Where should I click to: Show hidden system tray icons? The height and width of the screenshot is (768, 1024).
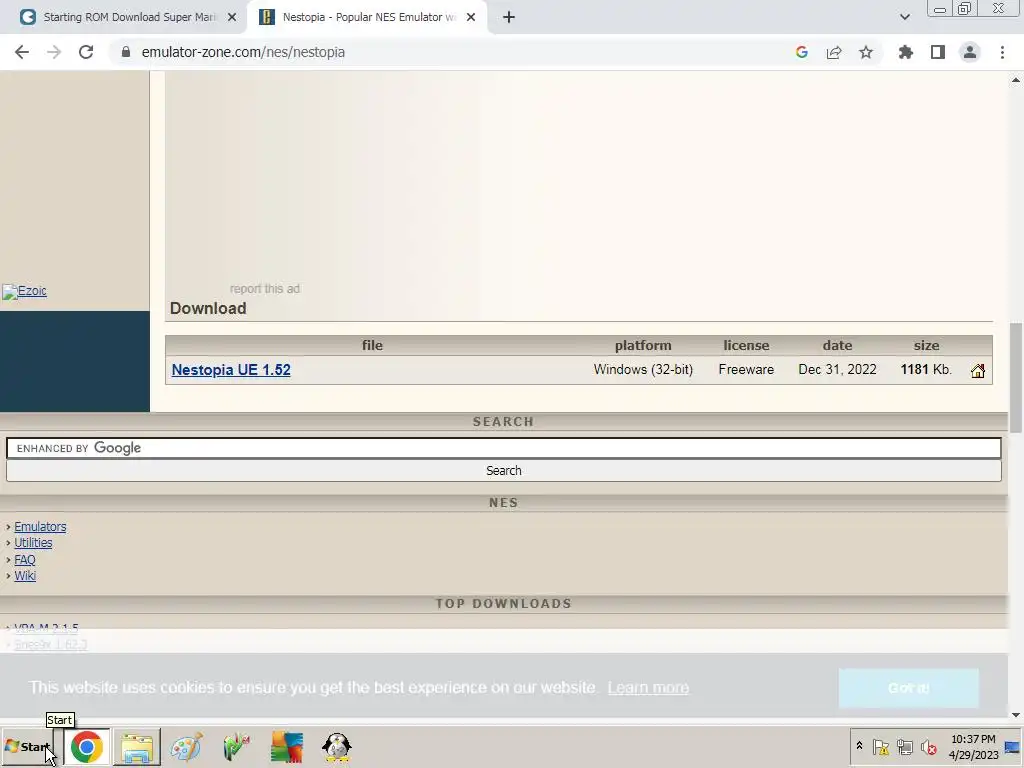[859, 746]
